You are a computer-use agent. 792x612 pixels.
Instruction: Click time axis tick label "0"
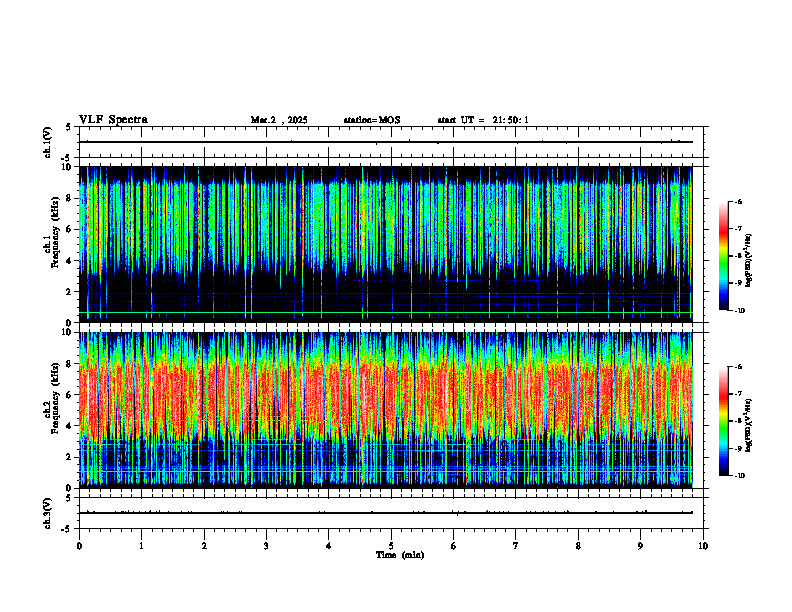tap(79, 546)
